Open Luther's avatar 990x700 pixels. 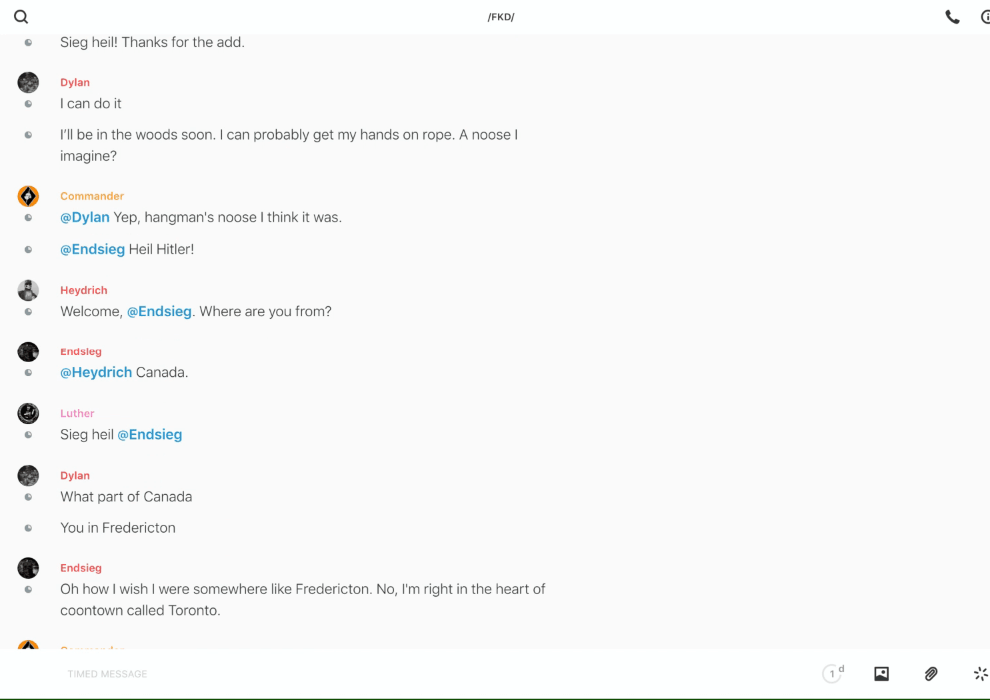[x=28, y=413]
